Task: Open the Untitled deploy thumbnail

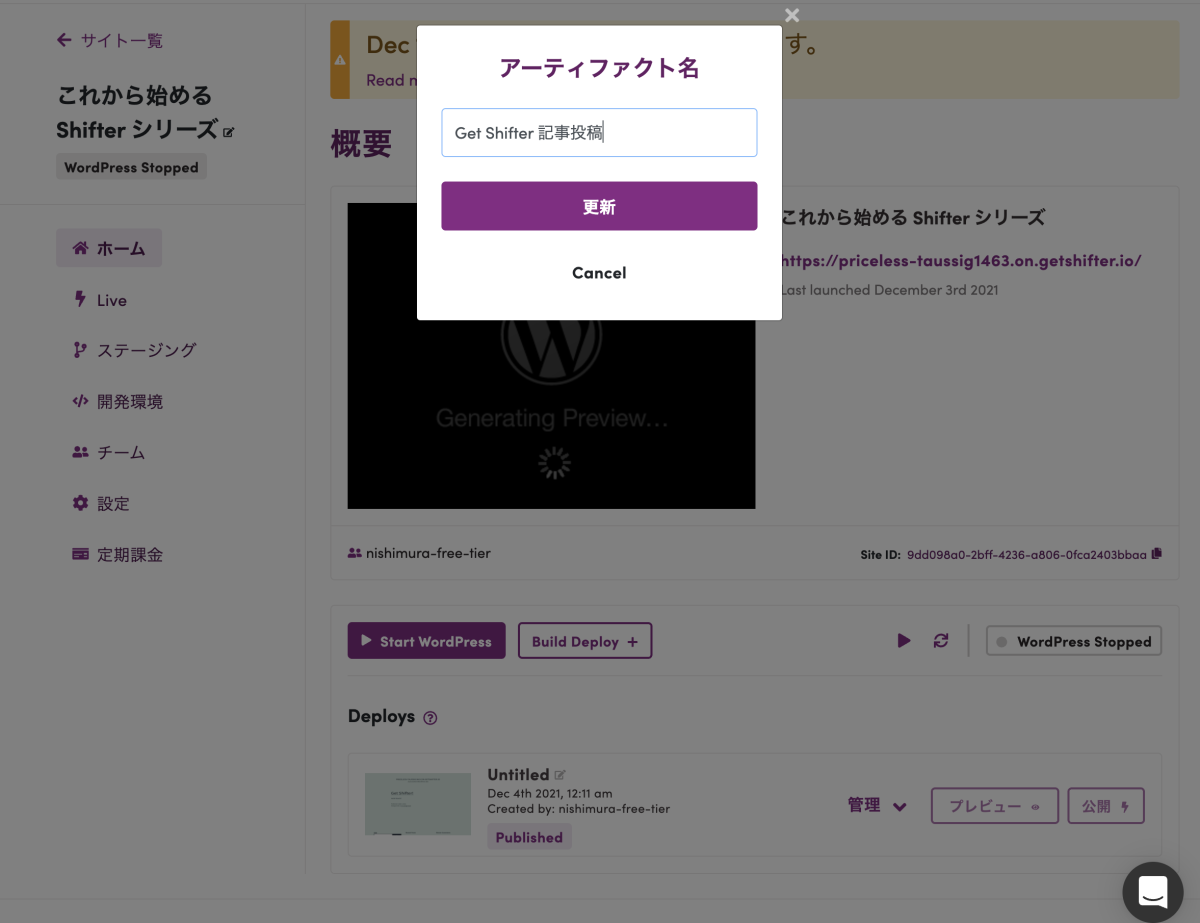Action: click(x=418, y=804)
